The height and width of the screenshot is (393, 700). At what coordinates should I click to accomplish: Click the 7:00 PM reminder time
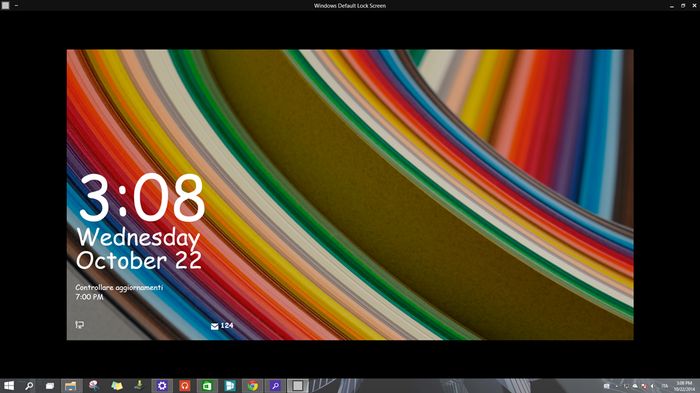pos(89,297)
